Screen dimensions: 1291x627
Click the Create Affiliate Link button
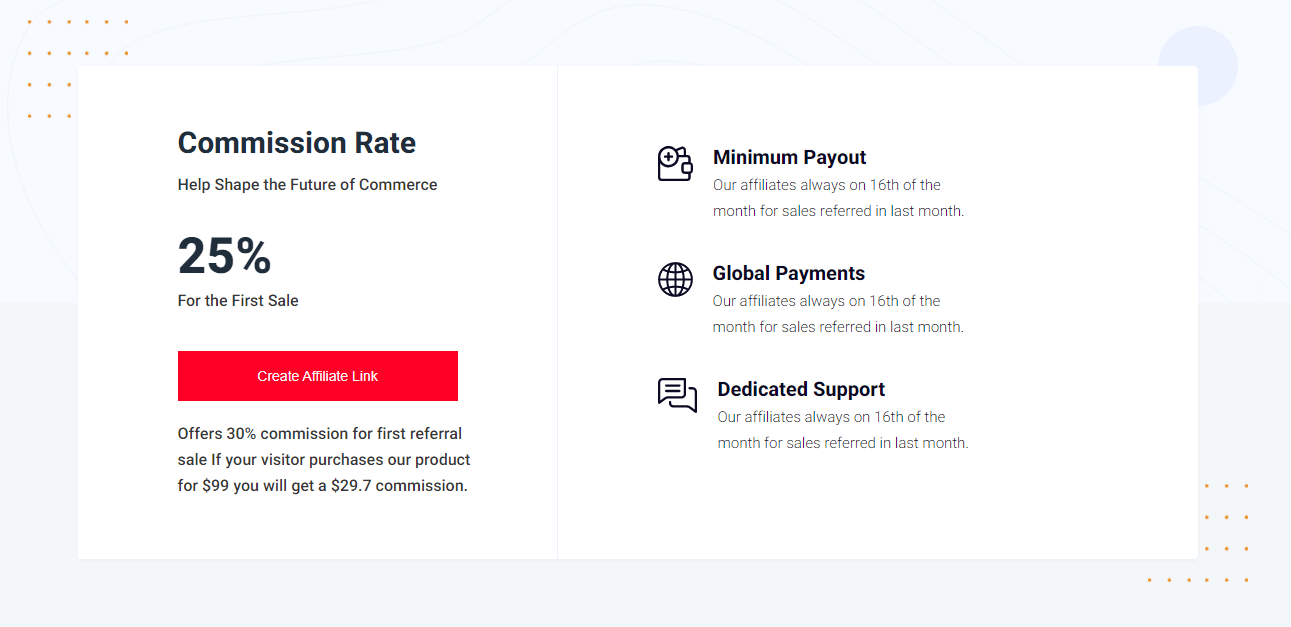318,376
